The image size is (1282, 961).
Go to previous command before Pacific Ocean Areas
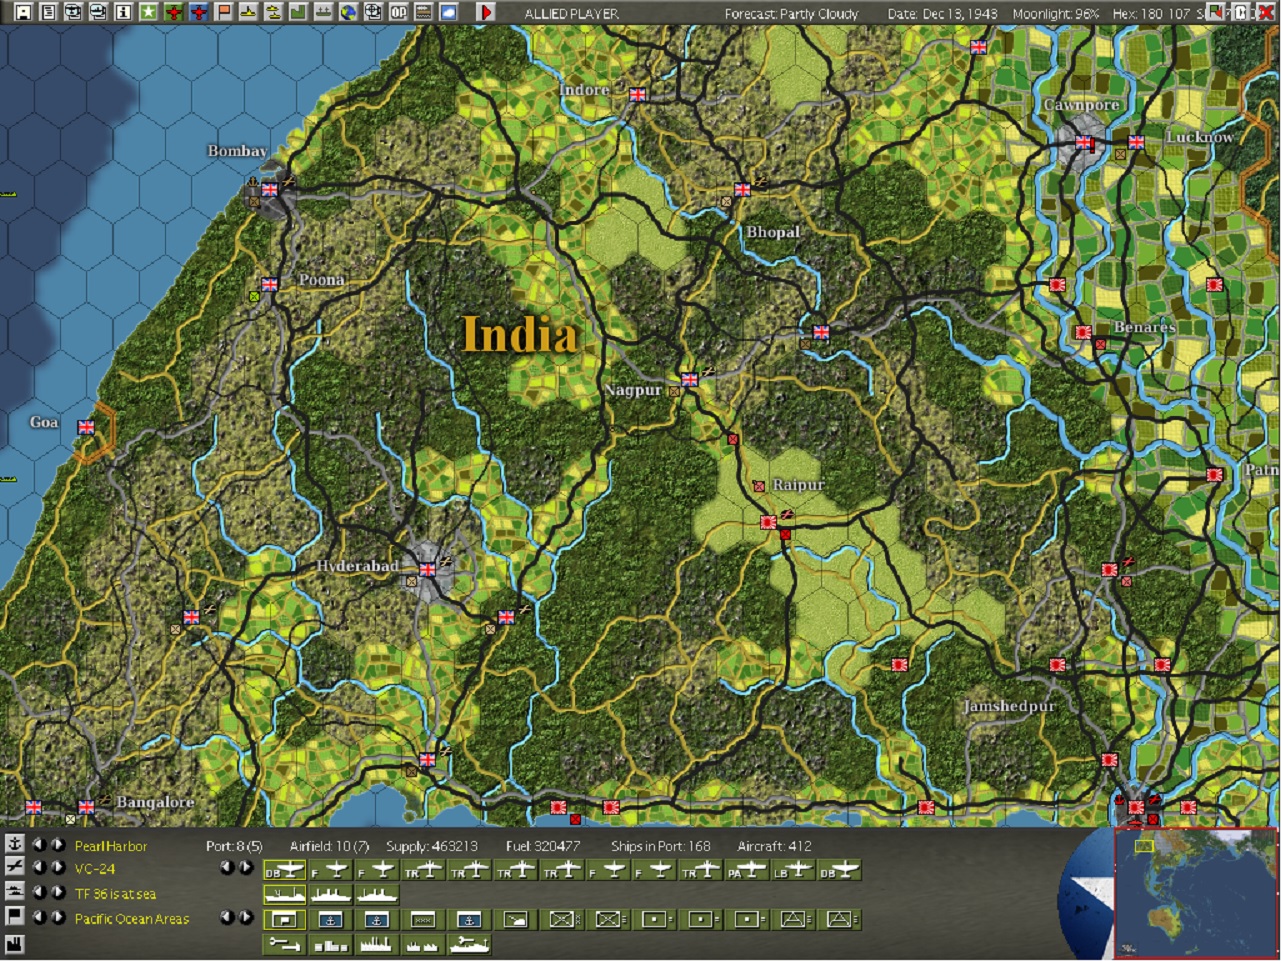[40, 917]
